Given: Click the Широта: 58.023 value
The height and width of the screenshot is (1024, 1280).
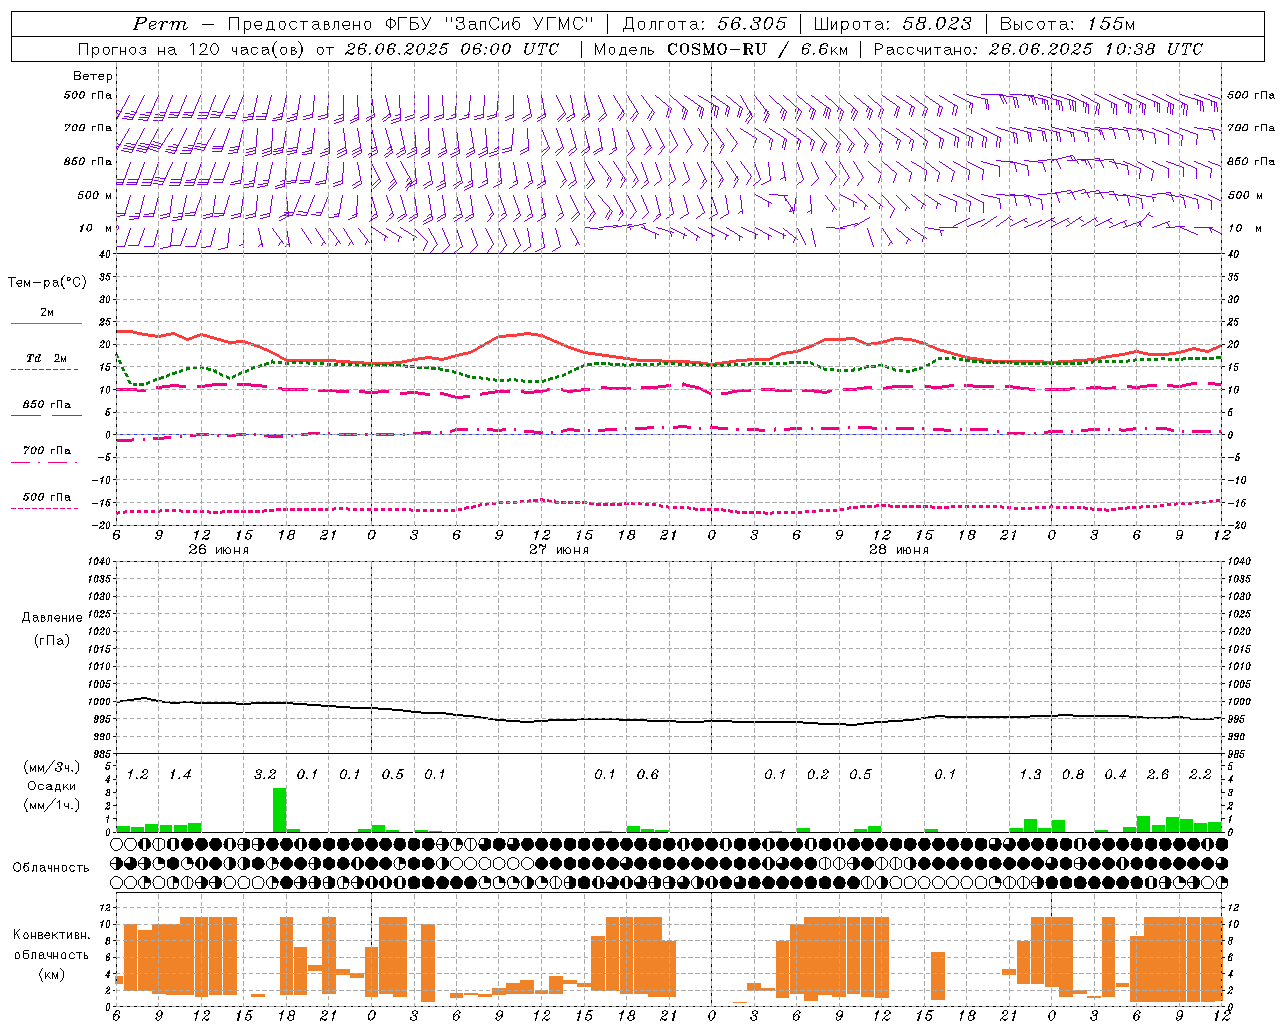Looking at the screenshot, I should 893,24.
